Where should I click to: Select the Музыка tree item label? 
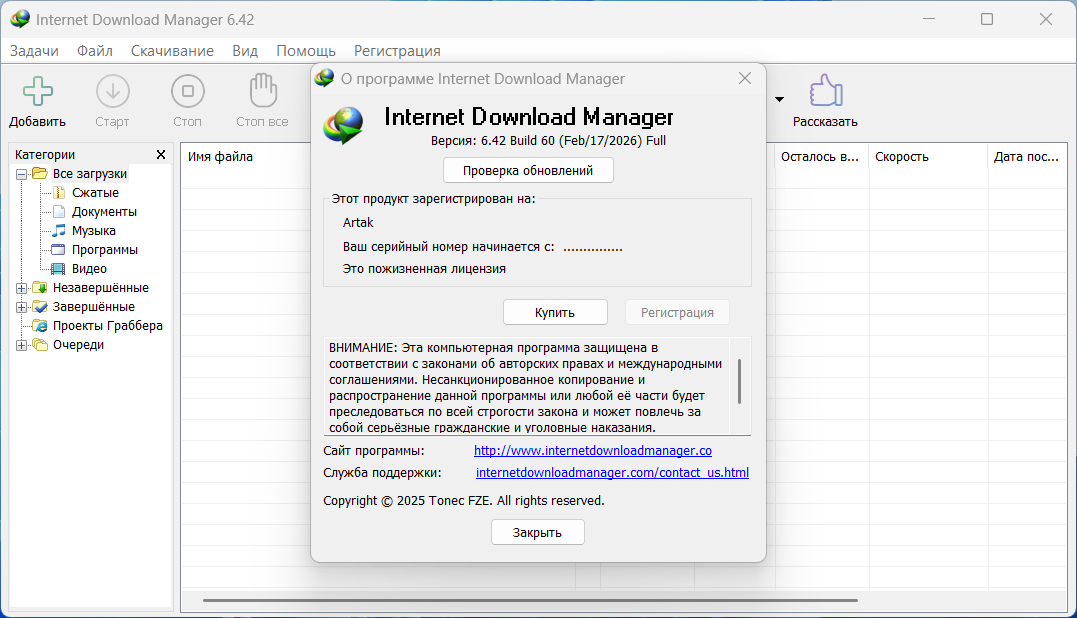94,231
